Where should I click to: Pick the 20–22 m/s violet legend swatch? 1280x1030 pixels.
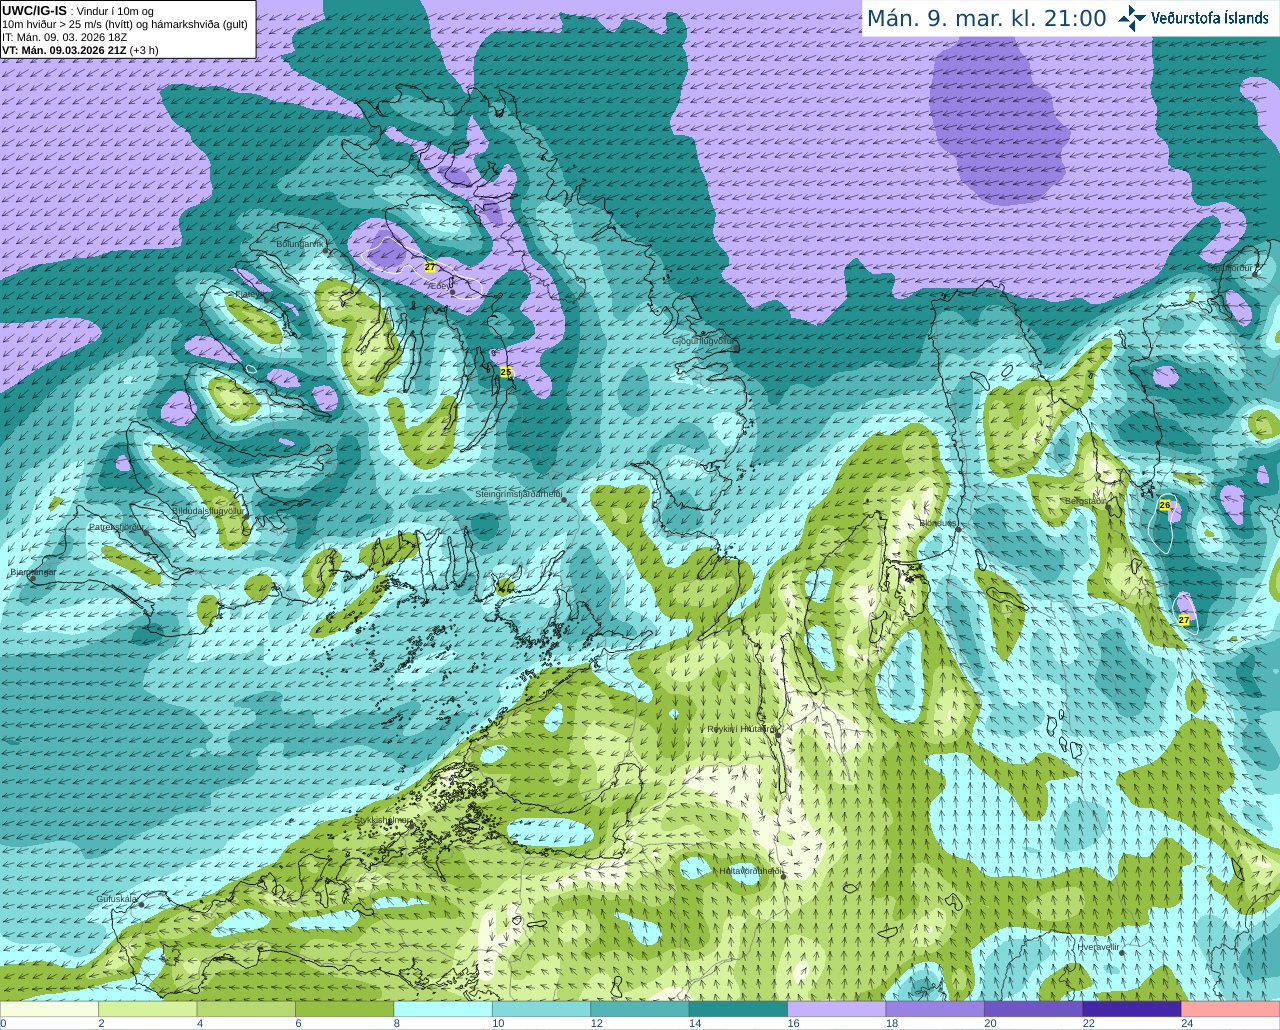click(1033, 1009)
